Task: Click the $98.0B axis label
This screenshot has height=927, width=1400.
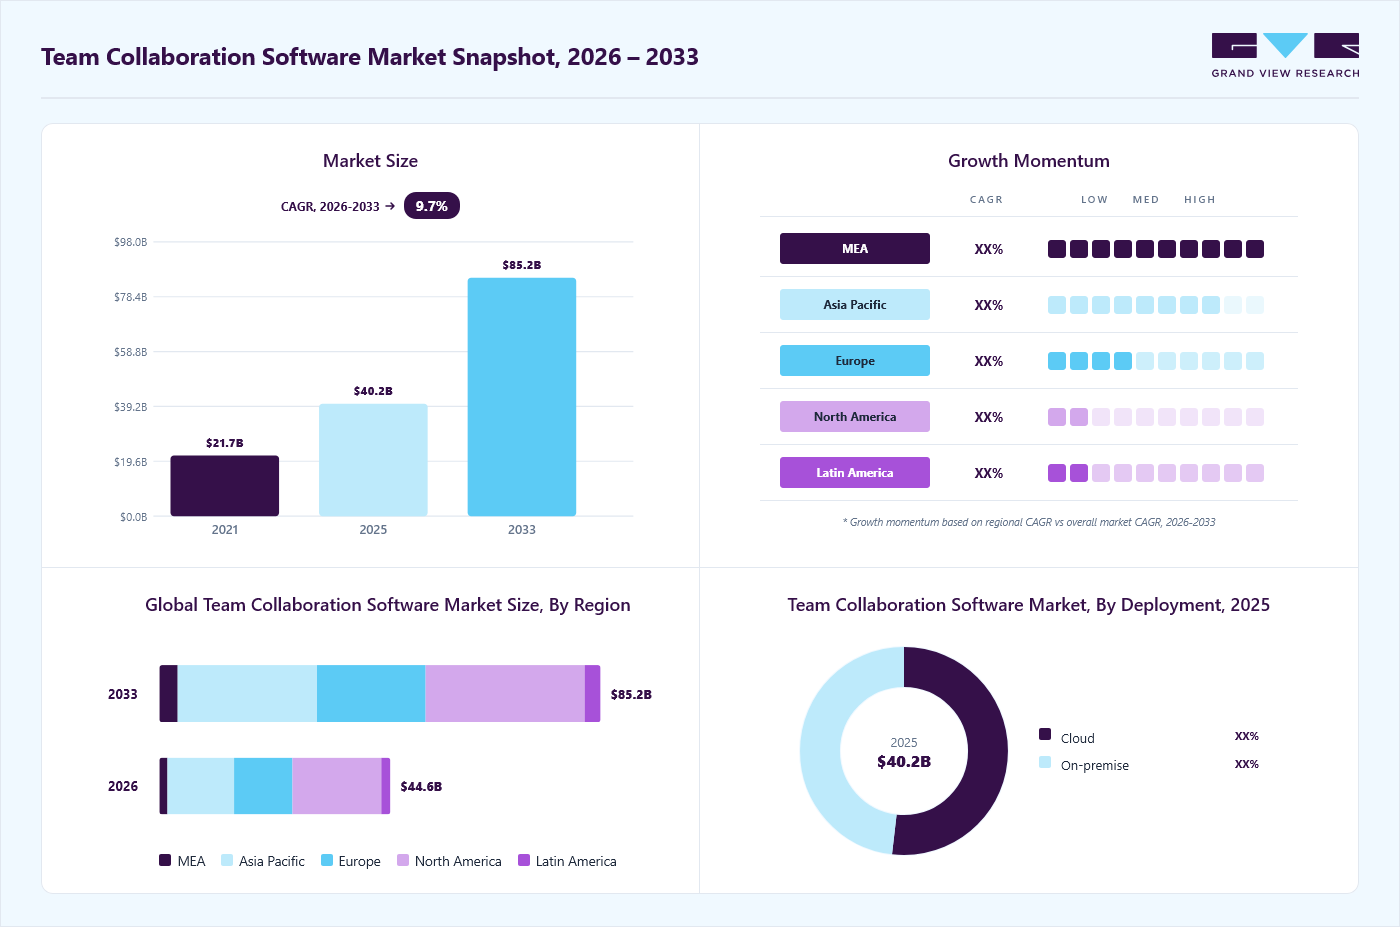Action: tap(130, 242)
